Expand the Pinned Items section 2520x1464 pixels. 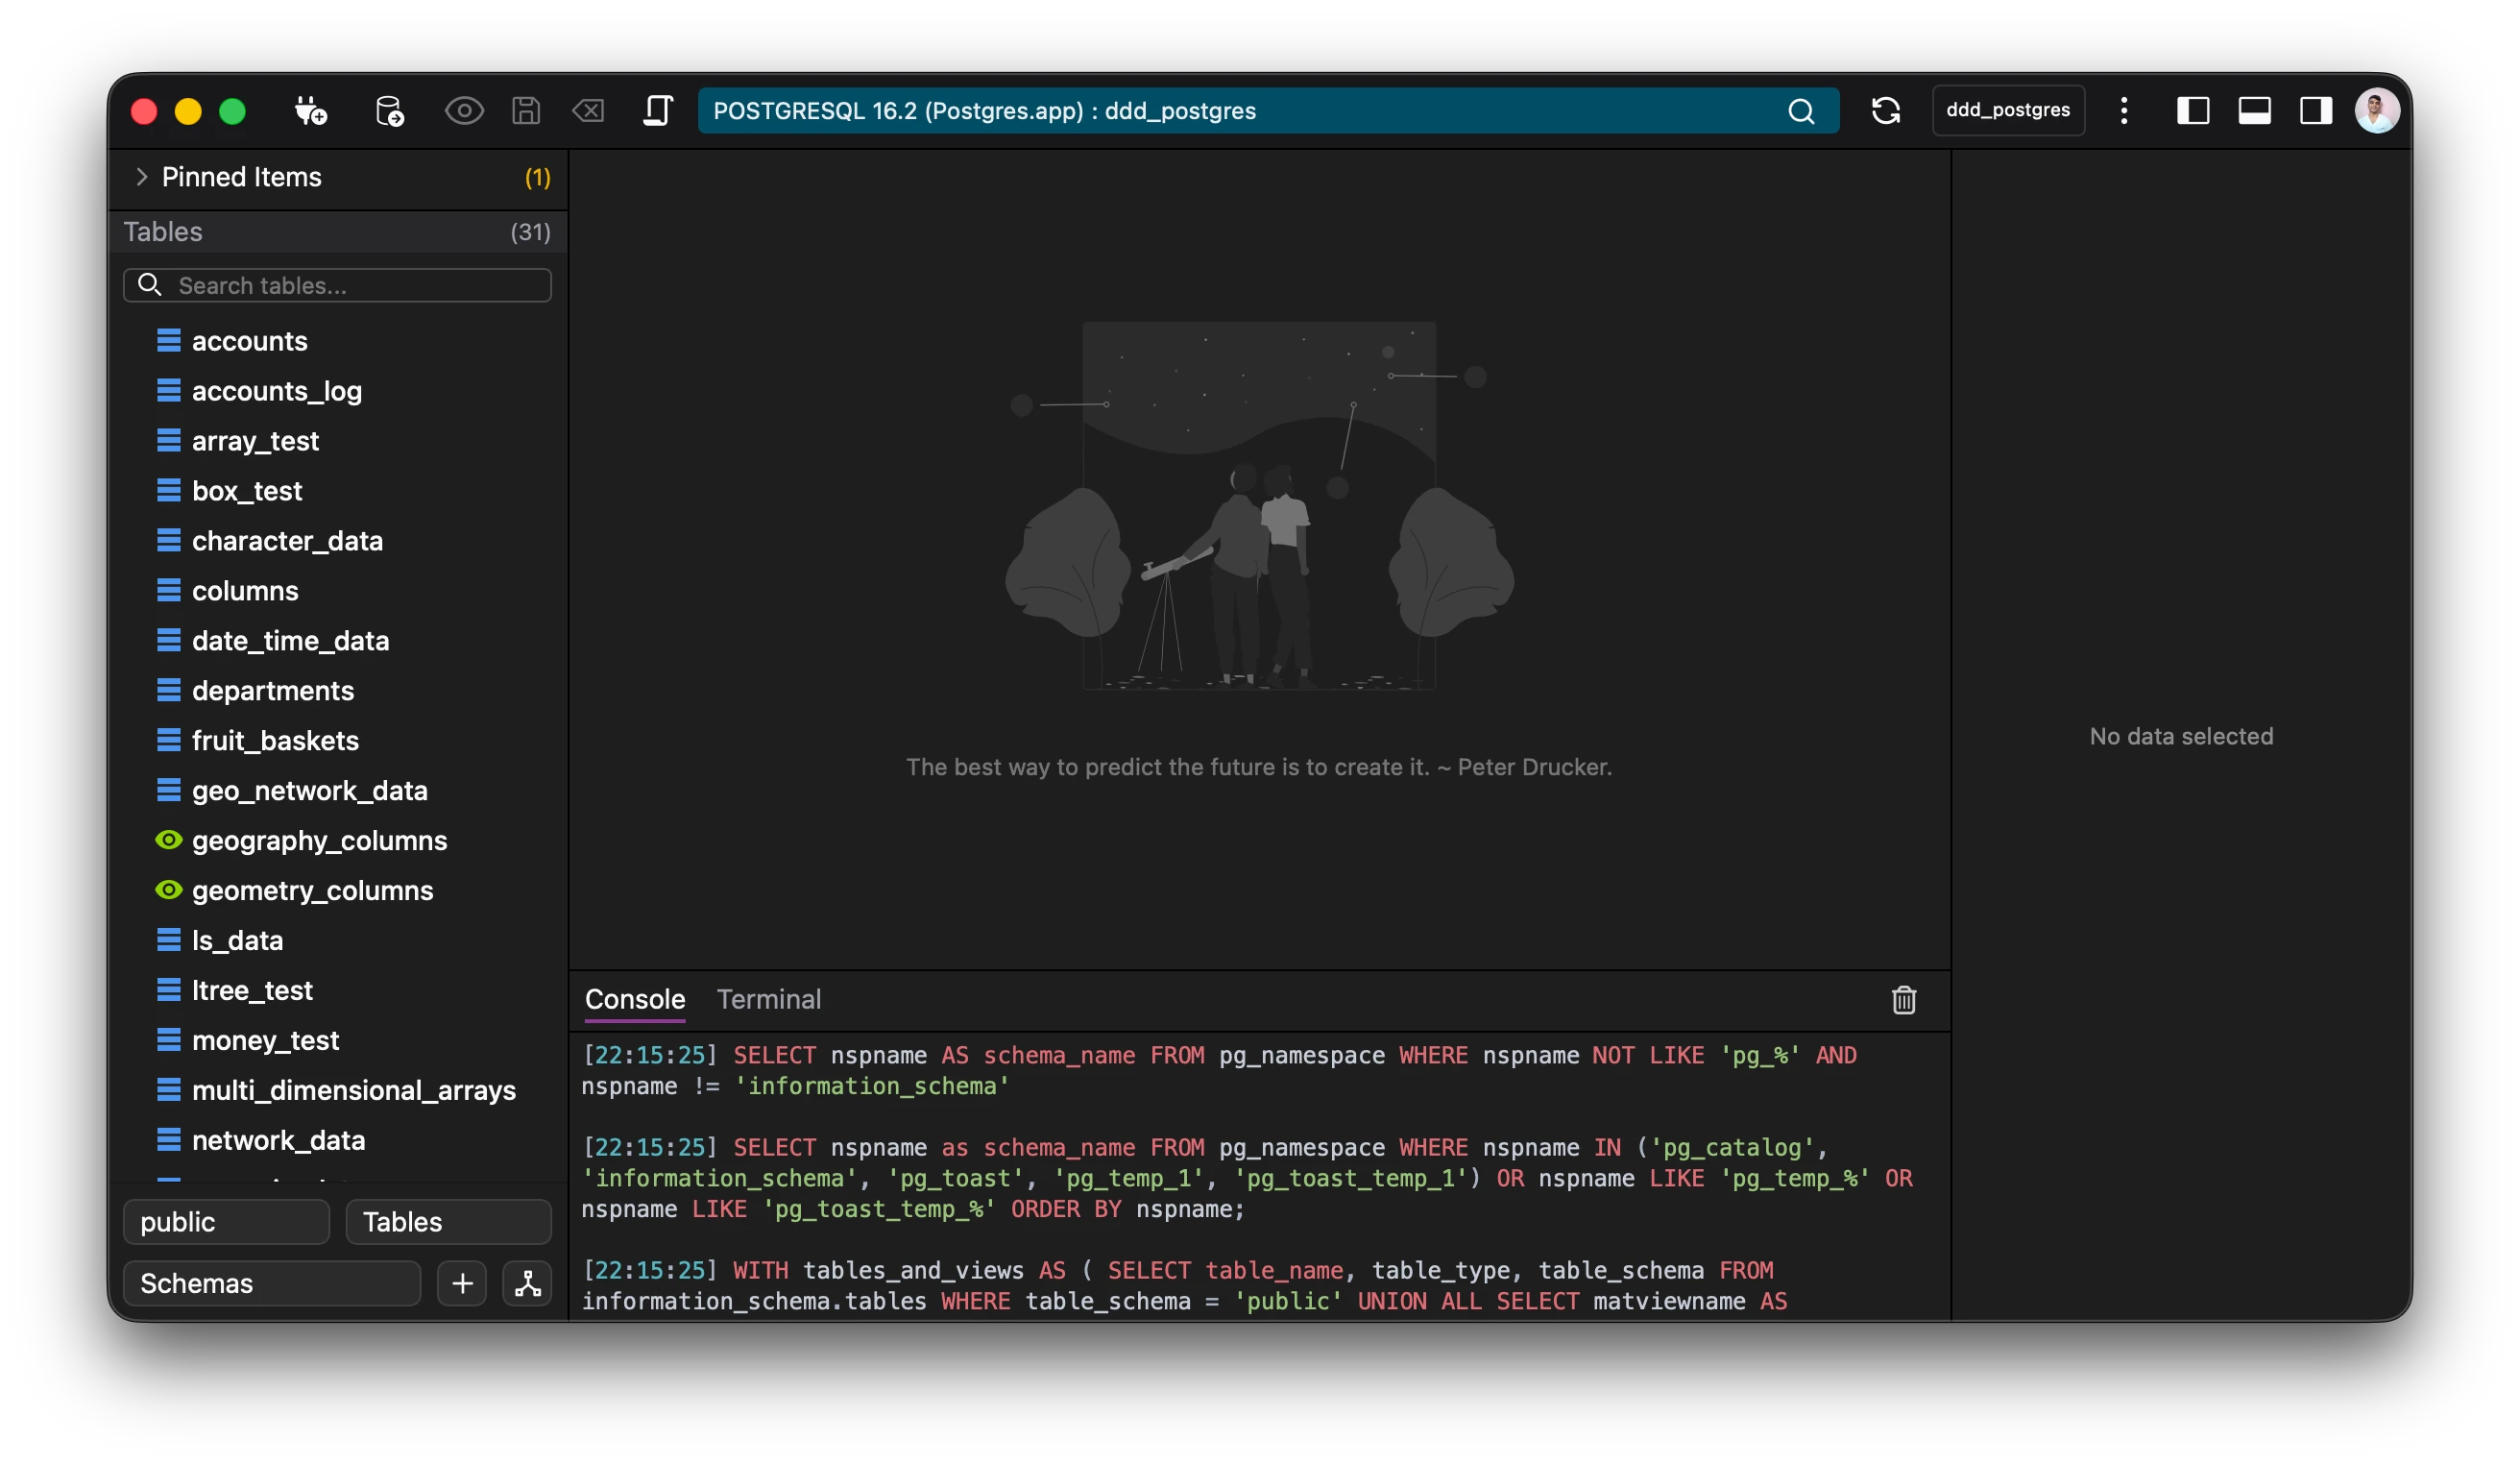click(x=142, y=177)
